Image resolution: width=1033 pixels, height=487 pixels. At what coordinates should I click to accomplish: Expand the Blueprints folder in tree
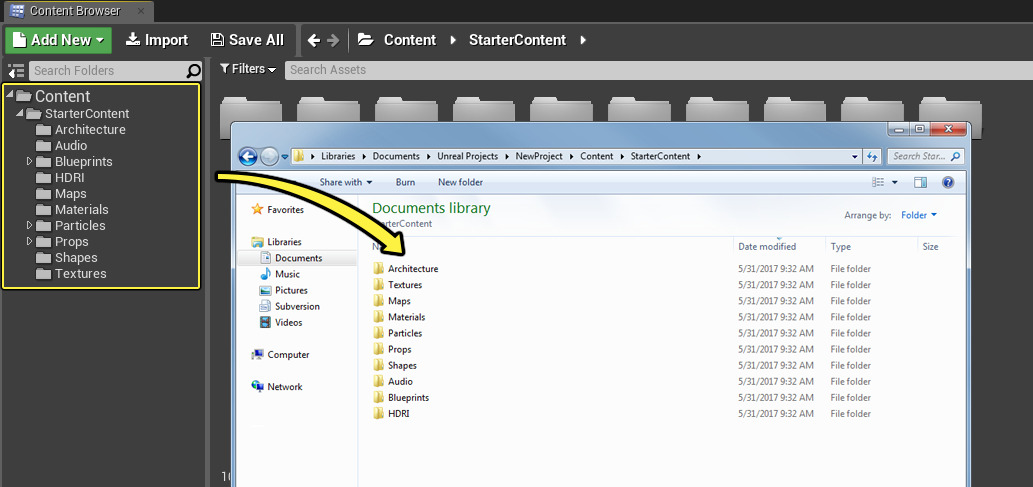pyautogui.click(x=30, y=161)
